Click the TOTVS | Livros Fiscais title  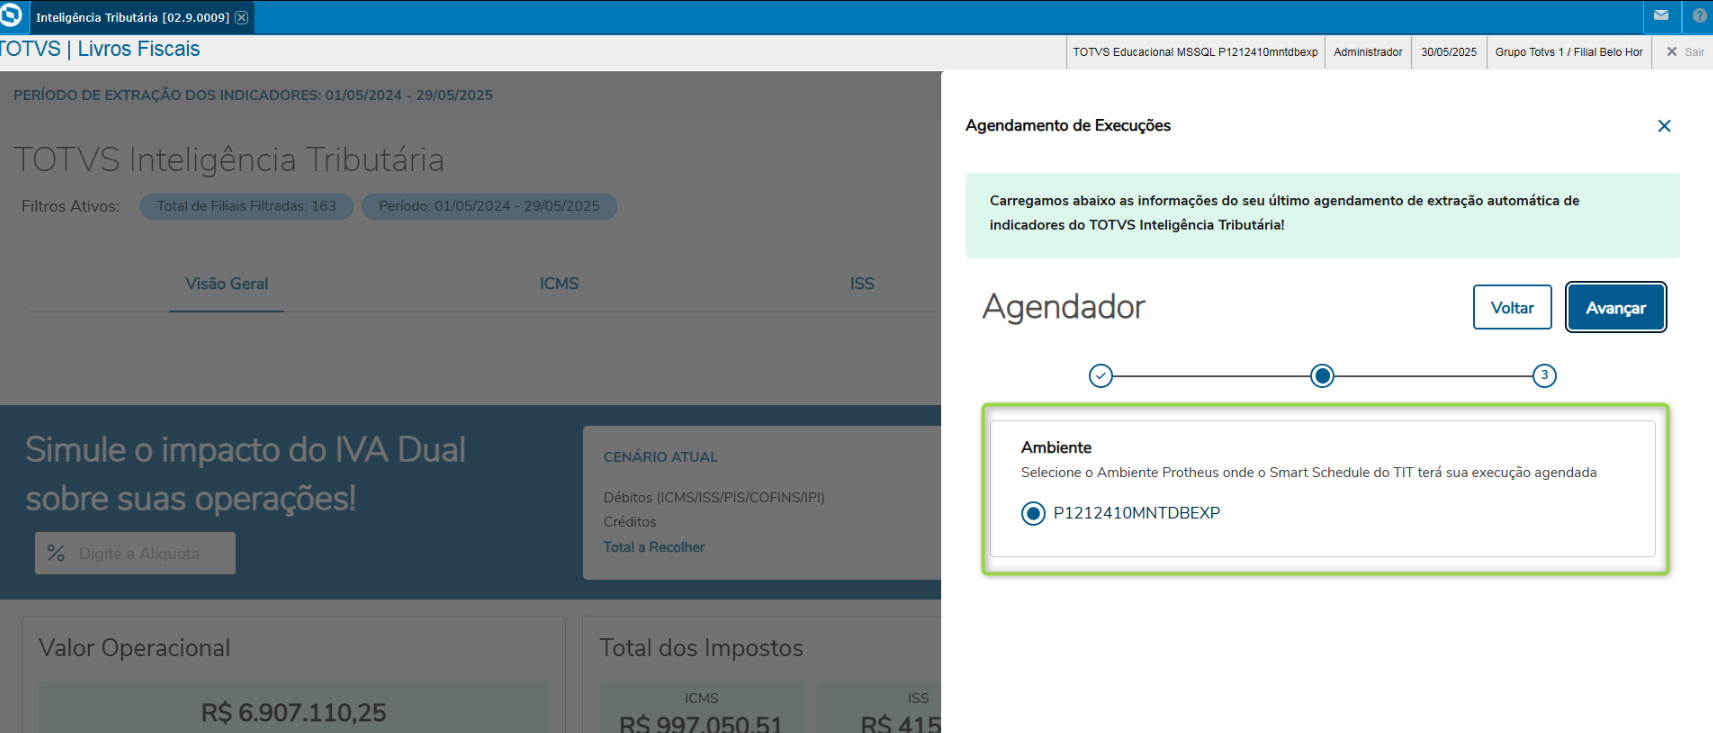pos(100,49)
